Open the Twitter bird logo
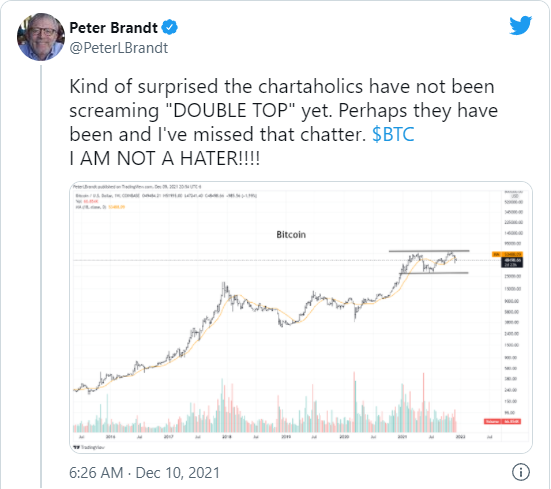Image resolution: width=551 pixels, height=489 pixels. point(520,25)
